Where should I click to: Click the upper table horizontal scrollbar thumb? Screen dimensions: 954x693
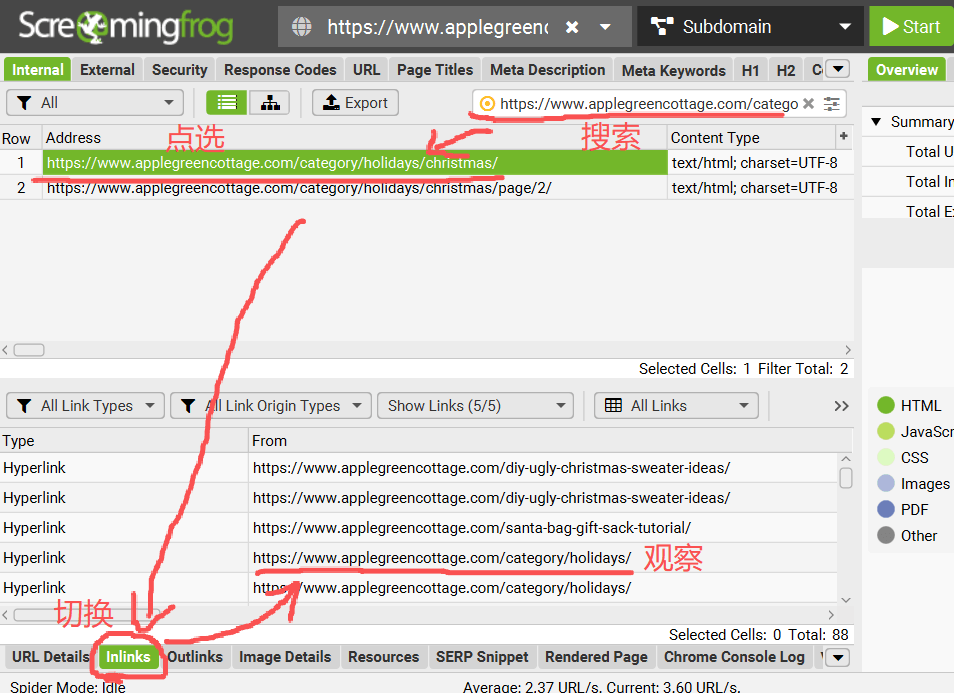point(29,350)
